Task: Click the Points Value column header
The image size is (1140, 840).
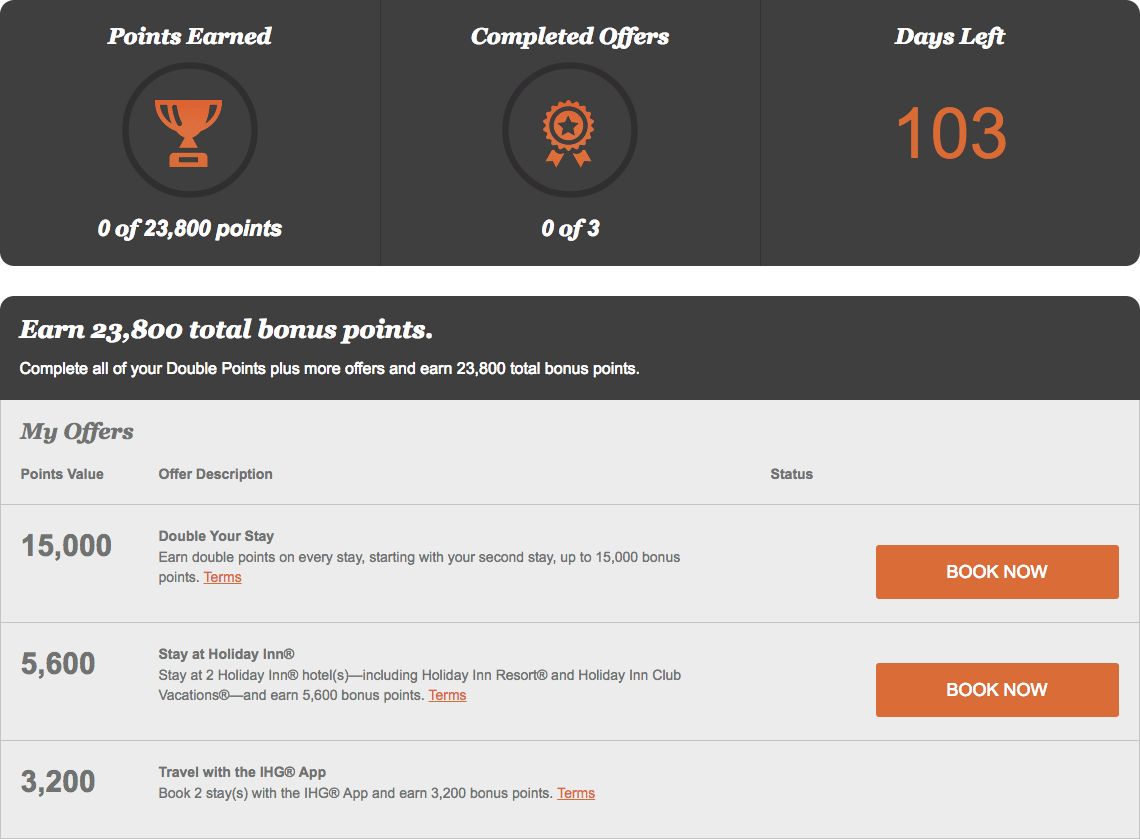Action: [x=62, y=474]
